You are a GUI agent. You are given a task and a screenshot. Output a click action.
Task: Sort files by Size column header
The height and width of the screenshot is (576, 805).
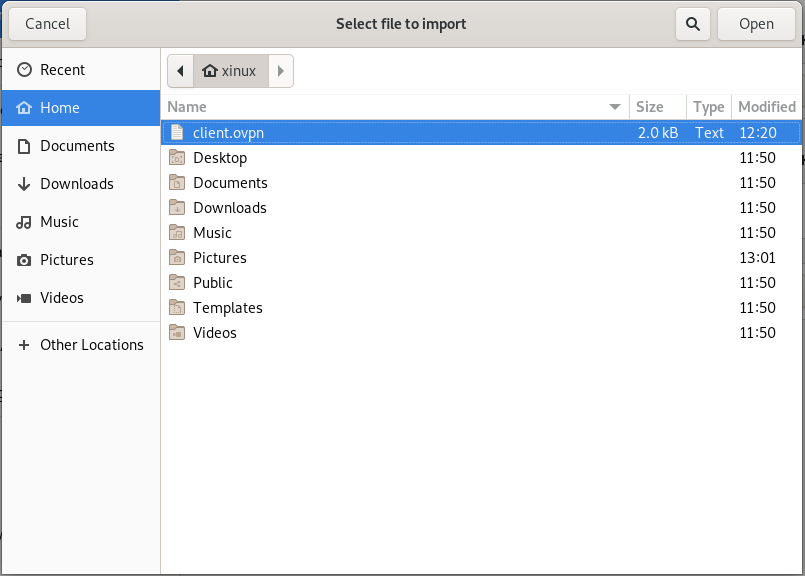[650, 107]
